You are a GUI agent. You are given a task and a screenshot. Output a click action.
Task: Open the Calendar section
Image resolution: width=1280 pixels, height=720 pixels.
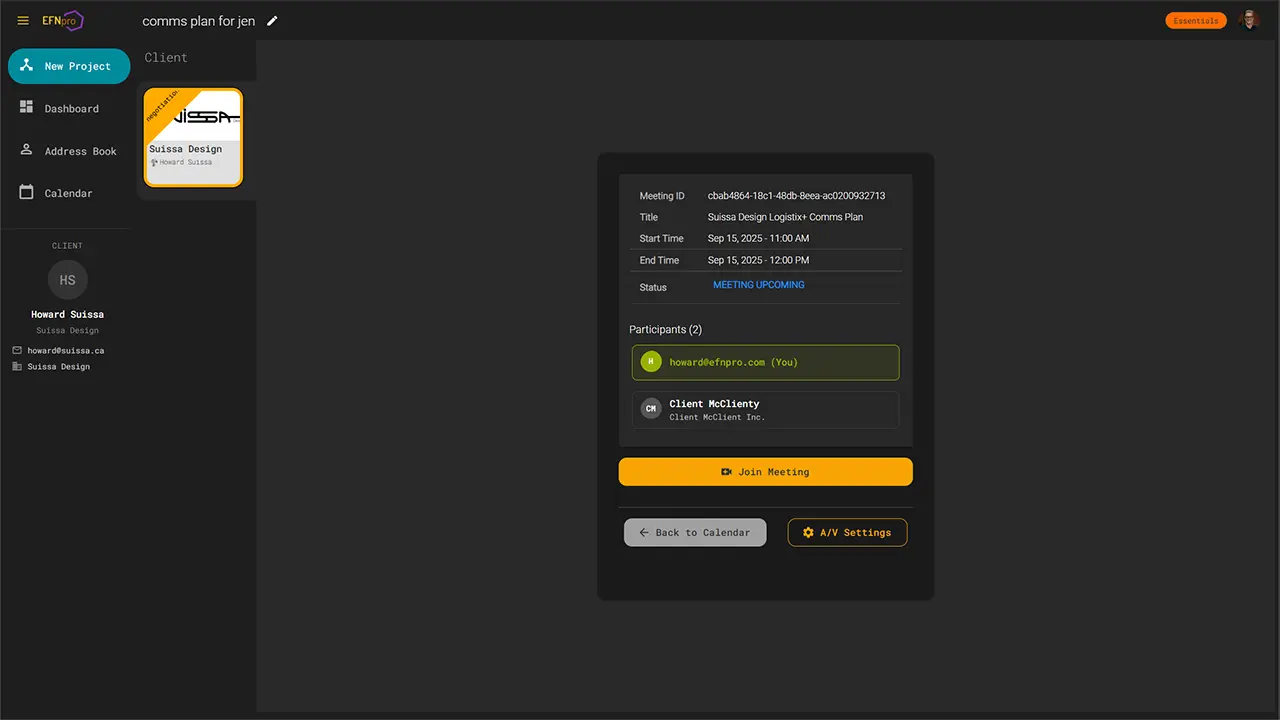67,193
